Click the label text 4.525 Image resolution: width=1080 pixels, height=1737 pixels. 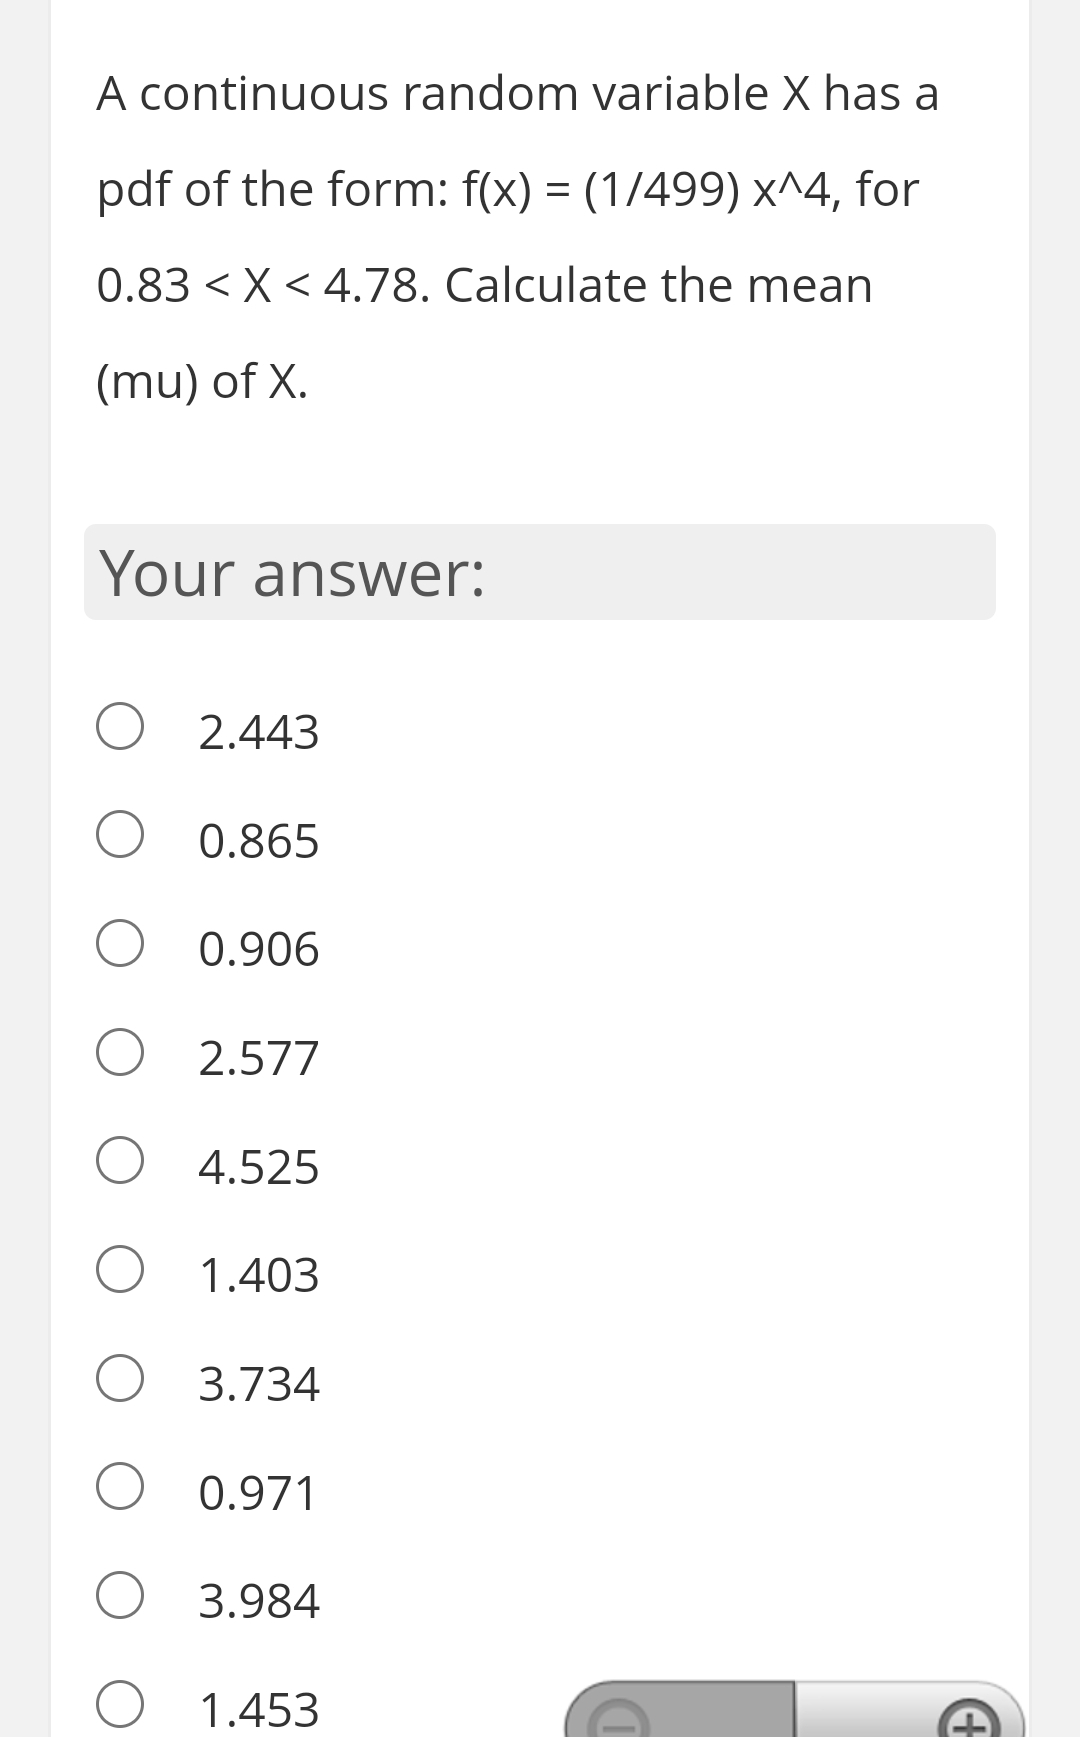pos(257,1164)
